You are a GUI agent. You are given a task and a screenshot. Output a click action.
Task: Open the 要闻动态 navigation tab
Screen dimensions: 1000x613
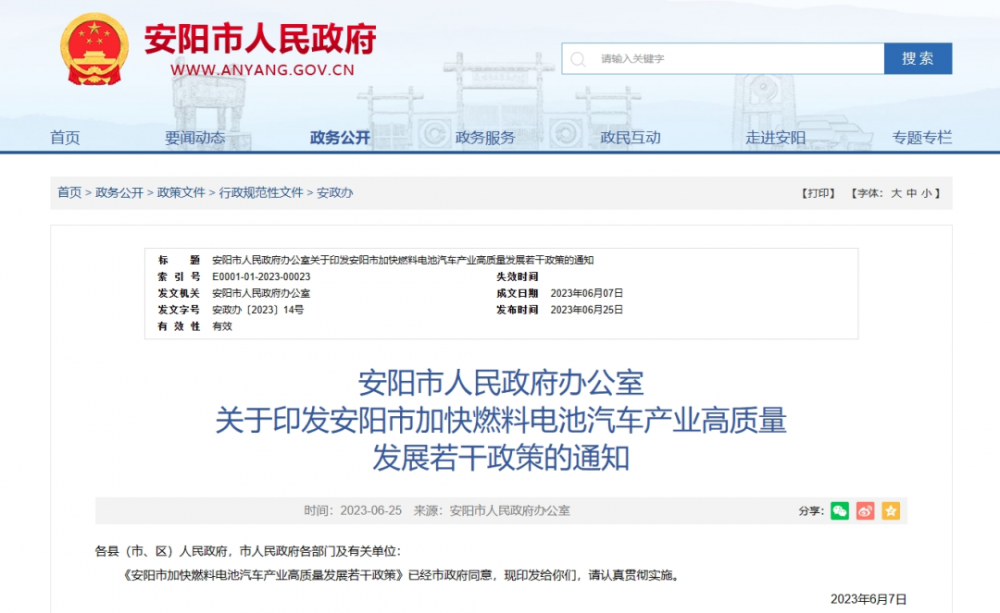point(195,138)
